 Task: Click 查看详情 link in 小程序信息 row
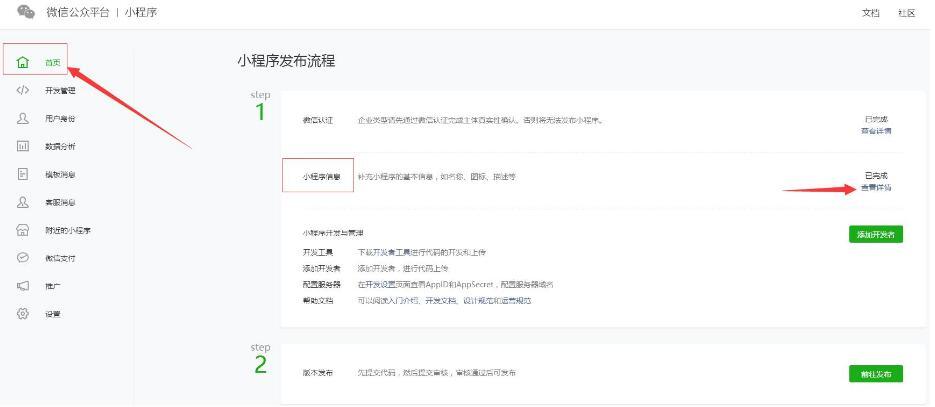pos(876,188)
